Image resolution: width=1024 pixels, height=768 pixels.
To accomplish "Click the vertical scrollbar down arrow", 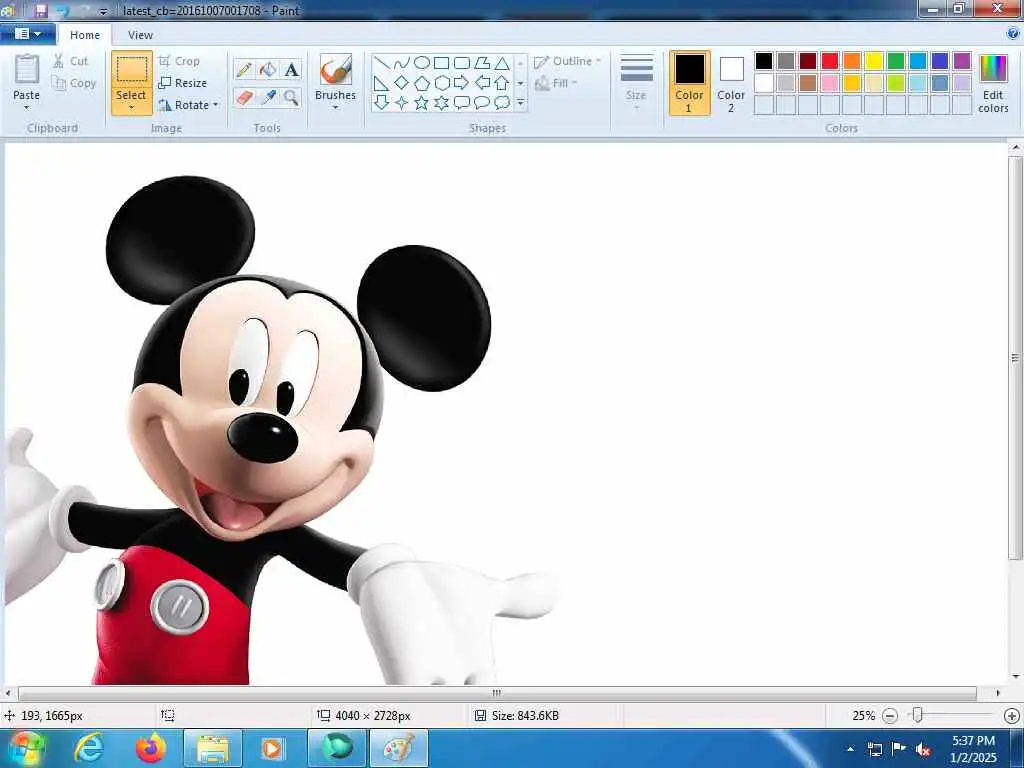I will 1016,677.
